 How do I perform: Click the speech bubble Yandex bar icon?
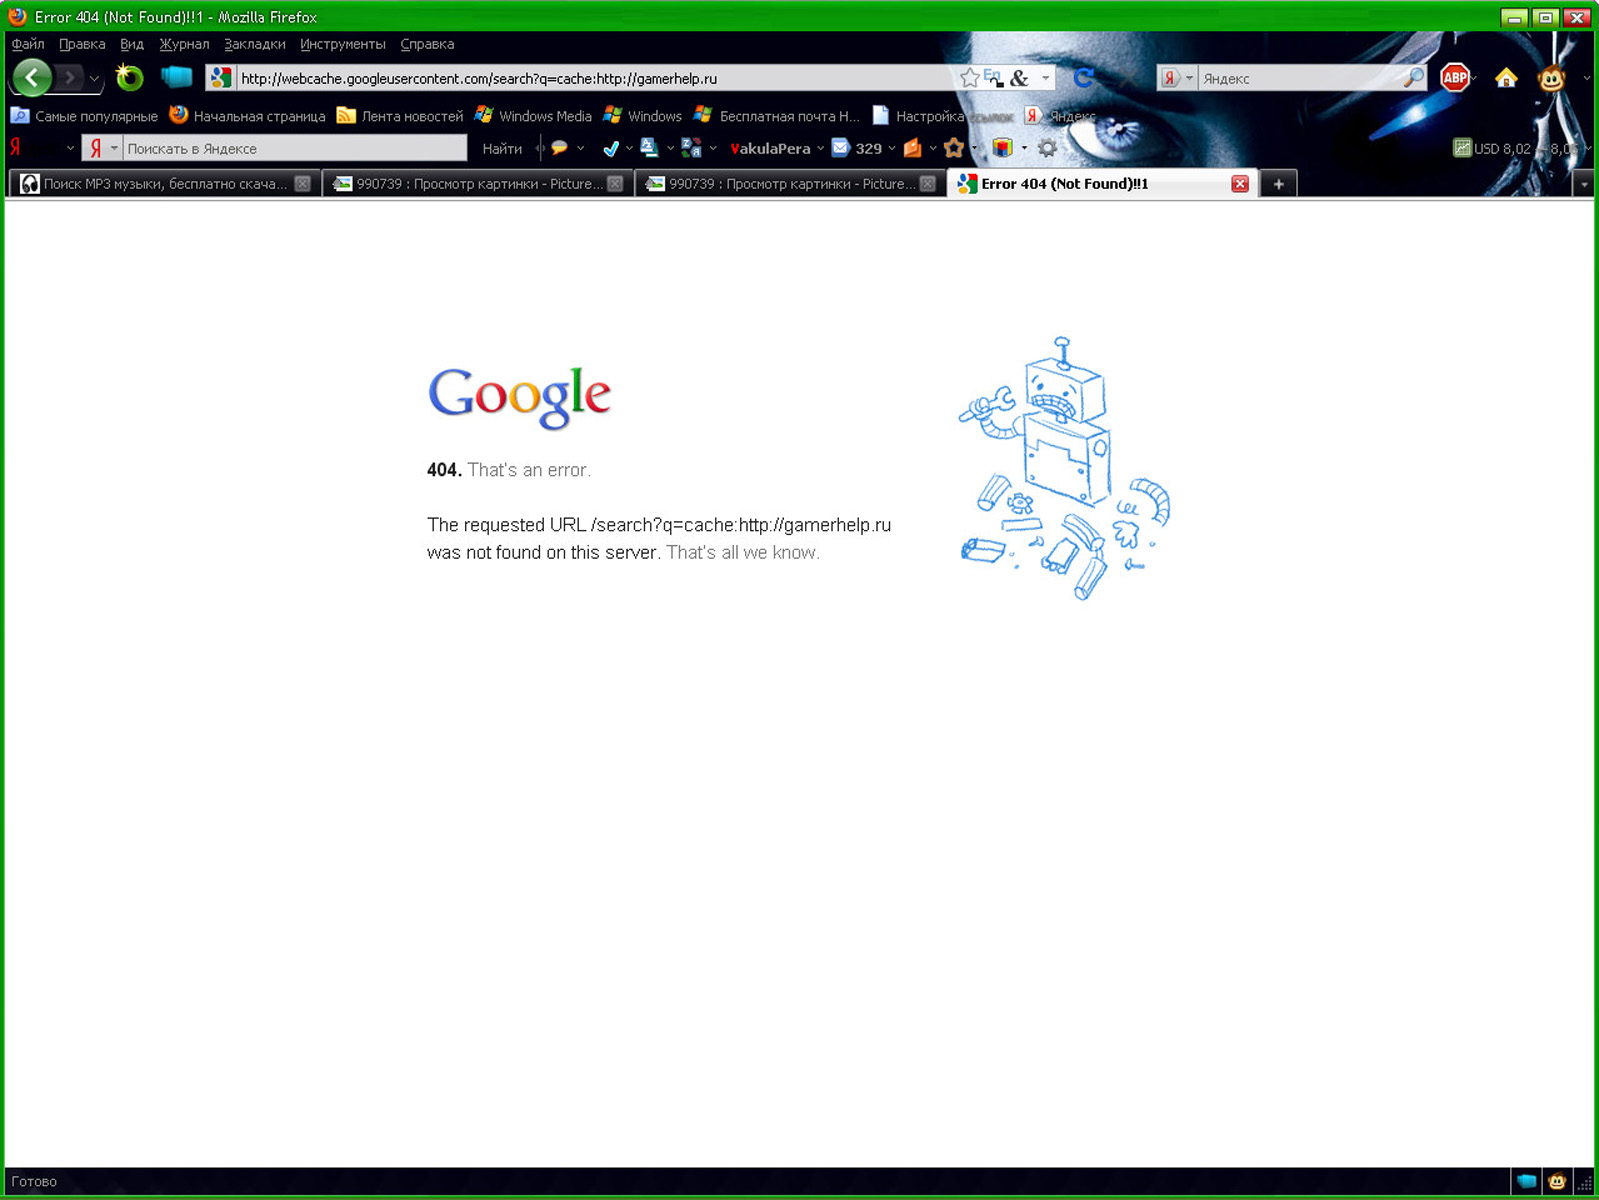coord(559,148)
